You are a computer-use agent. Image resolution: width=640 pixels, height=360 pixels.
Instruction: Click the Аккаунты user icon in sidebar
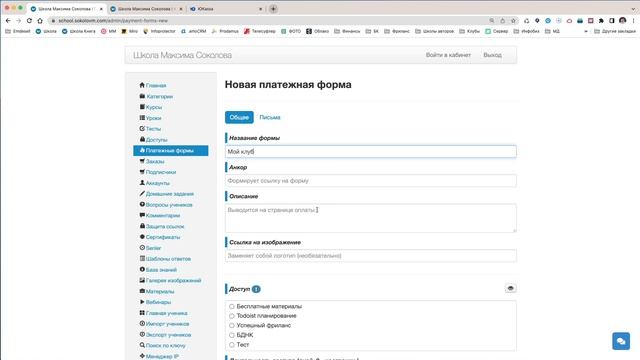click(x=142, y=183)
